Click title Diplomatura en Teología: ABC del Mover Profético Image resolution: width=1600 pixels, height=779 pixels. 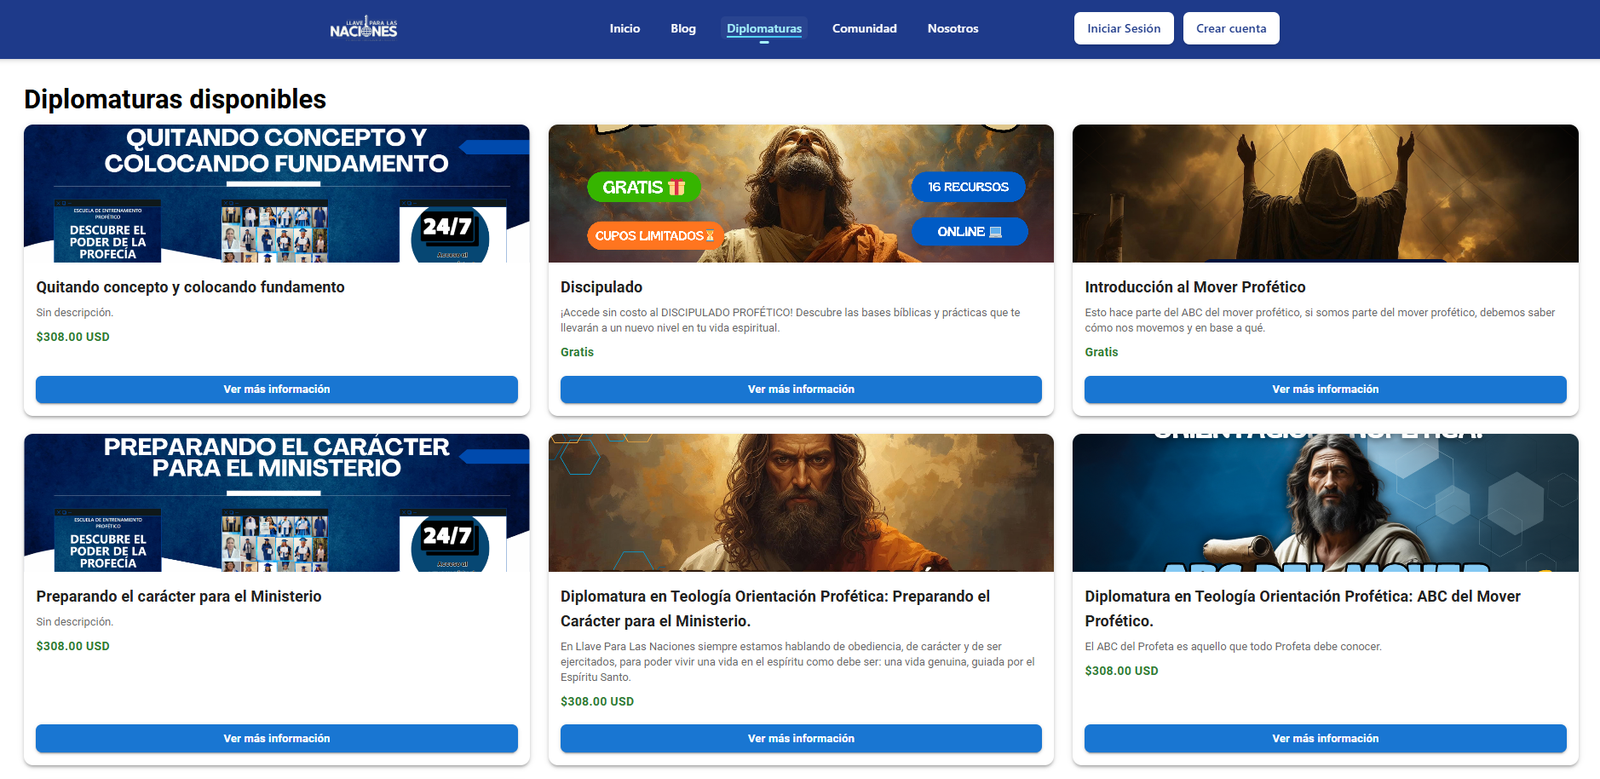click(1302, 608)
